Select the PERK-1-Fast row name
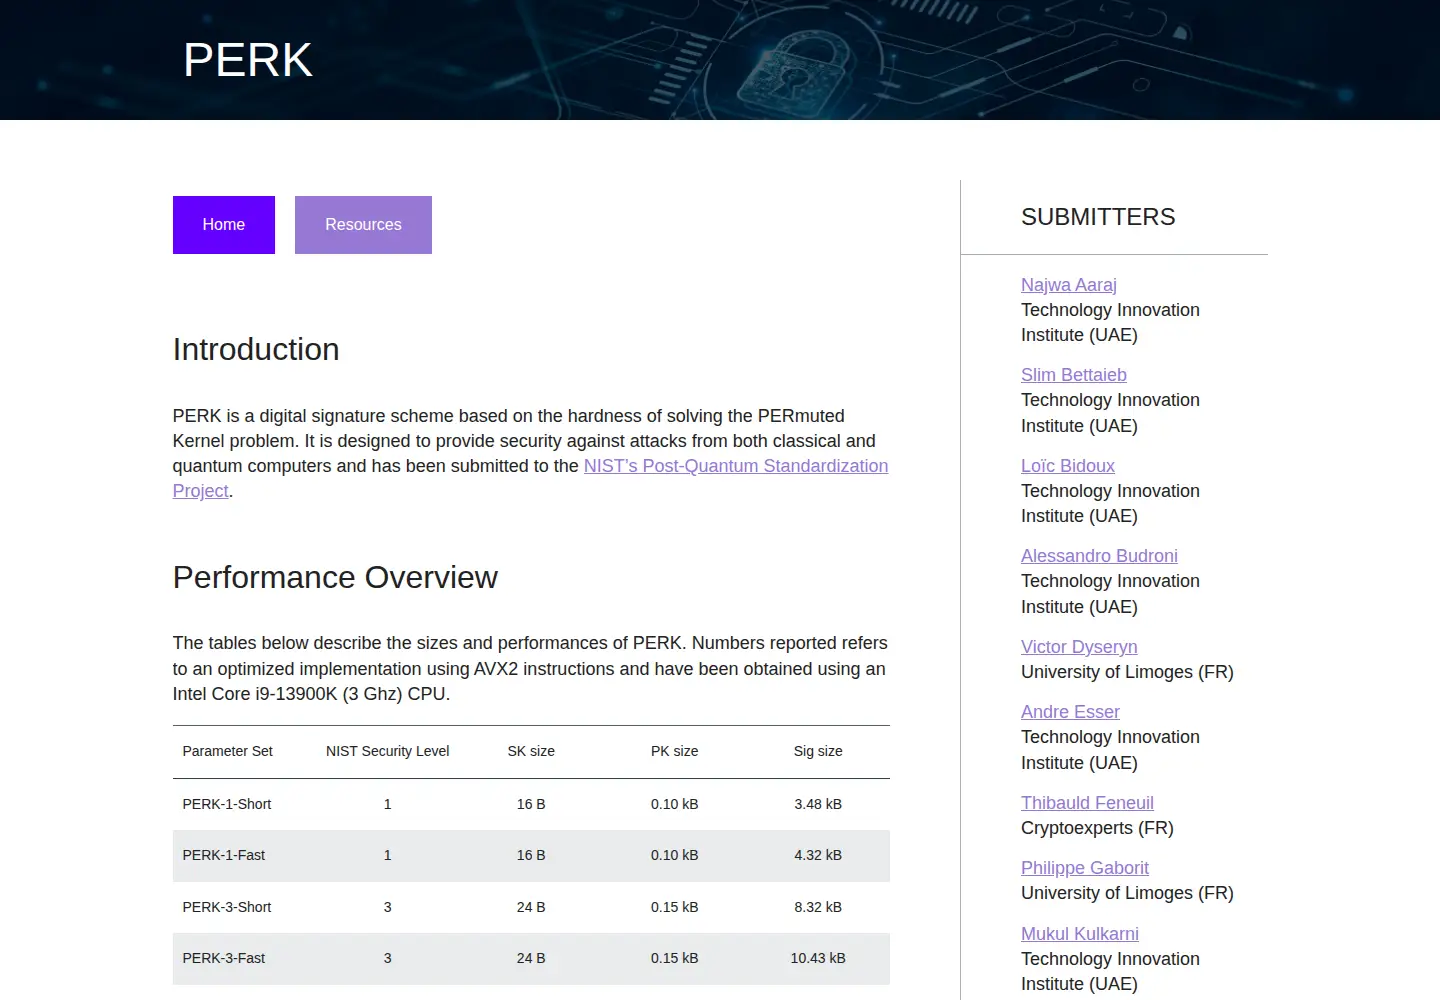This screenshot has width=1440, height=1000. click(224, 855)
